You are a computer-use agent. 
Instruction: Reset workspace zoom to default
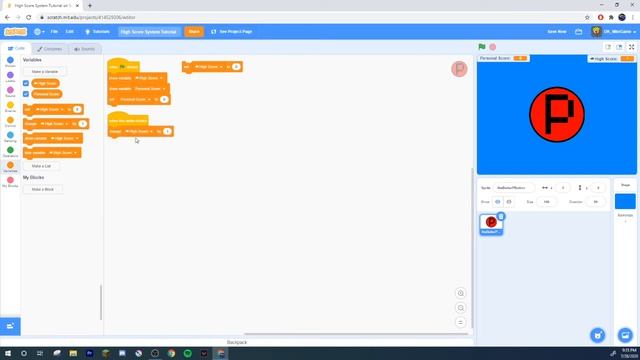point(460,322)
